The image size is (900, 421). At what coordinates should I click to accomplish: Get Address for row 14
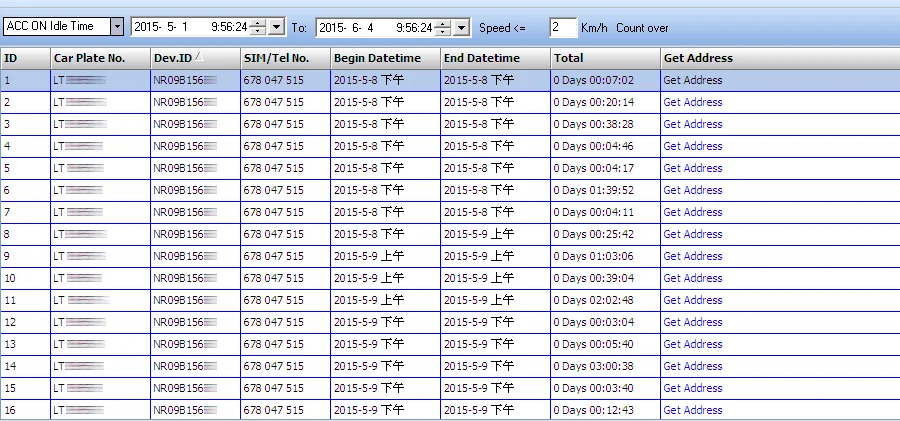(x=693, y=366)
